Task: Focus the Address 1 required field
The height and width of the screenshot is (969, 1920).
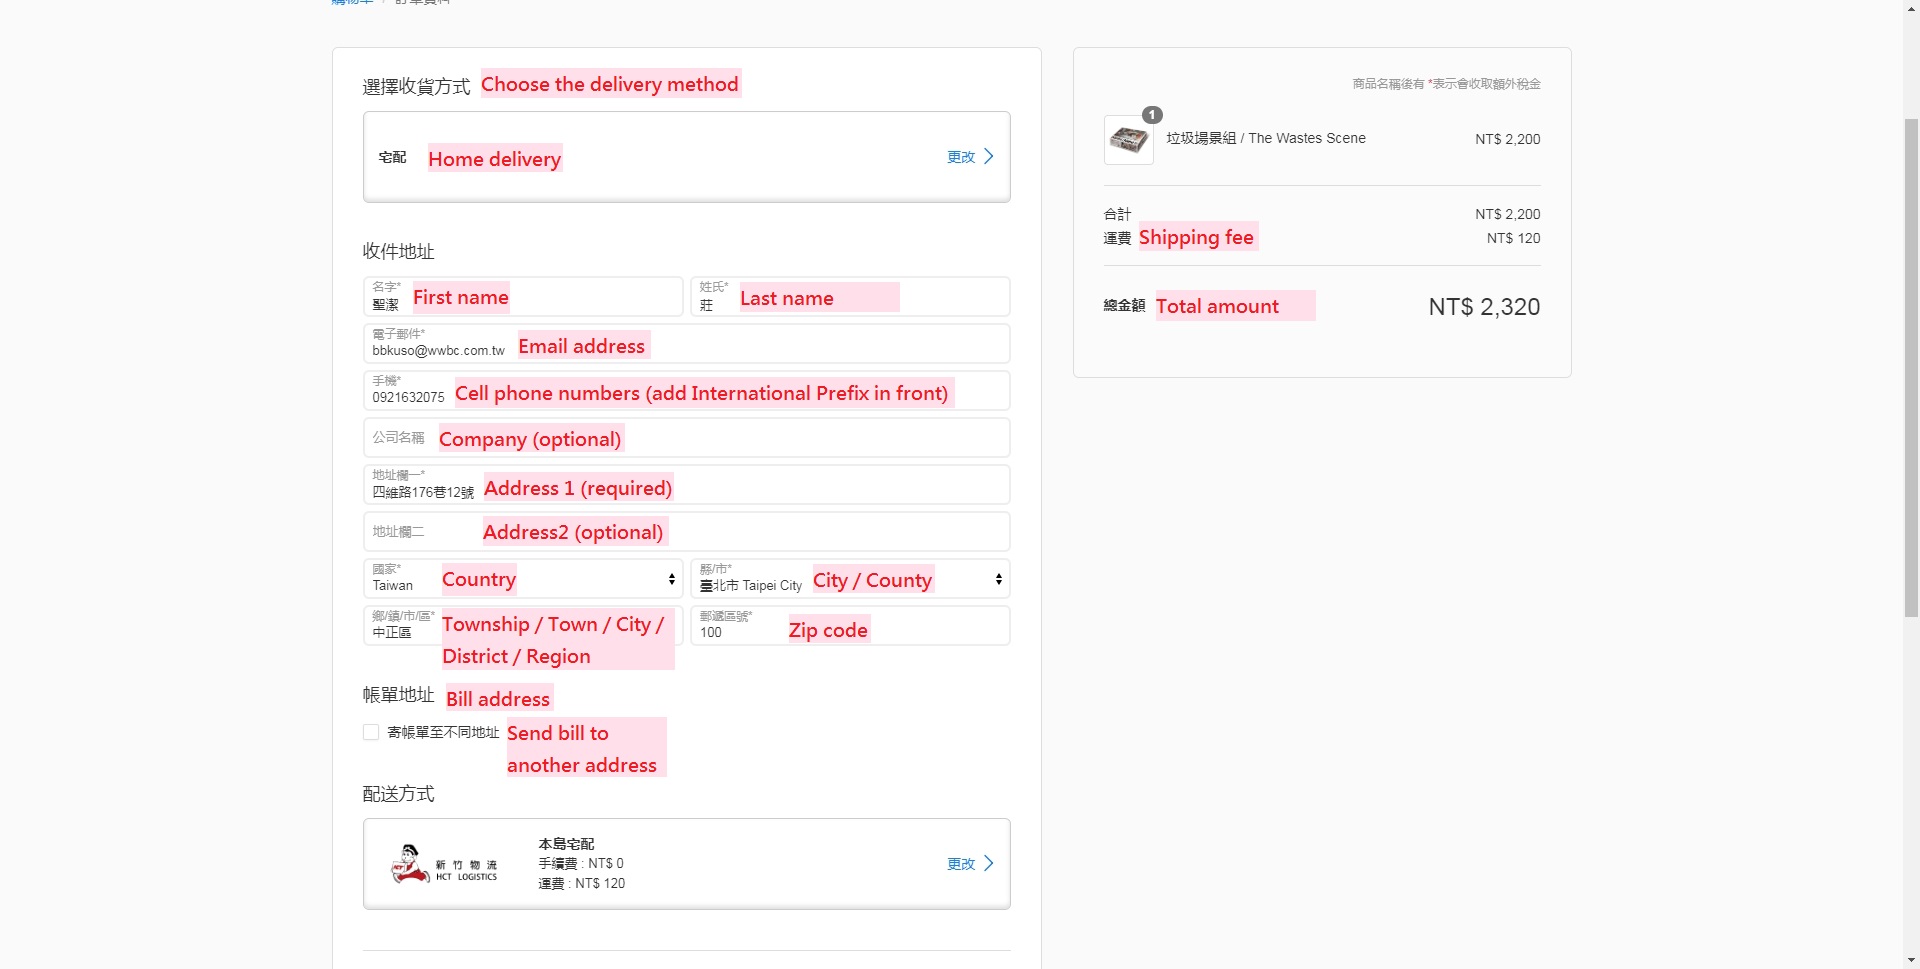Action: 686,485
